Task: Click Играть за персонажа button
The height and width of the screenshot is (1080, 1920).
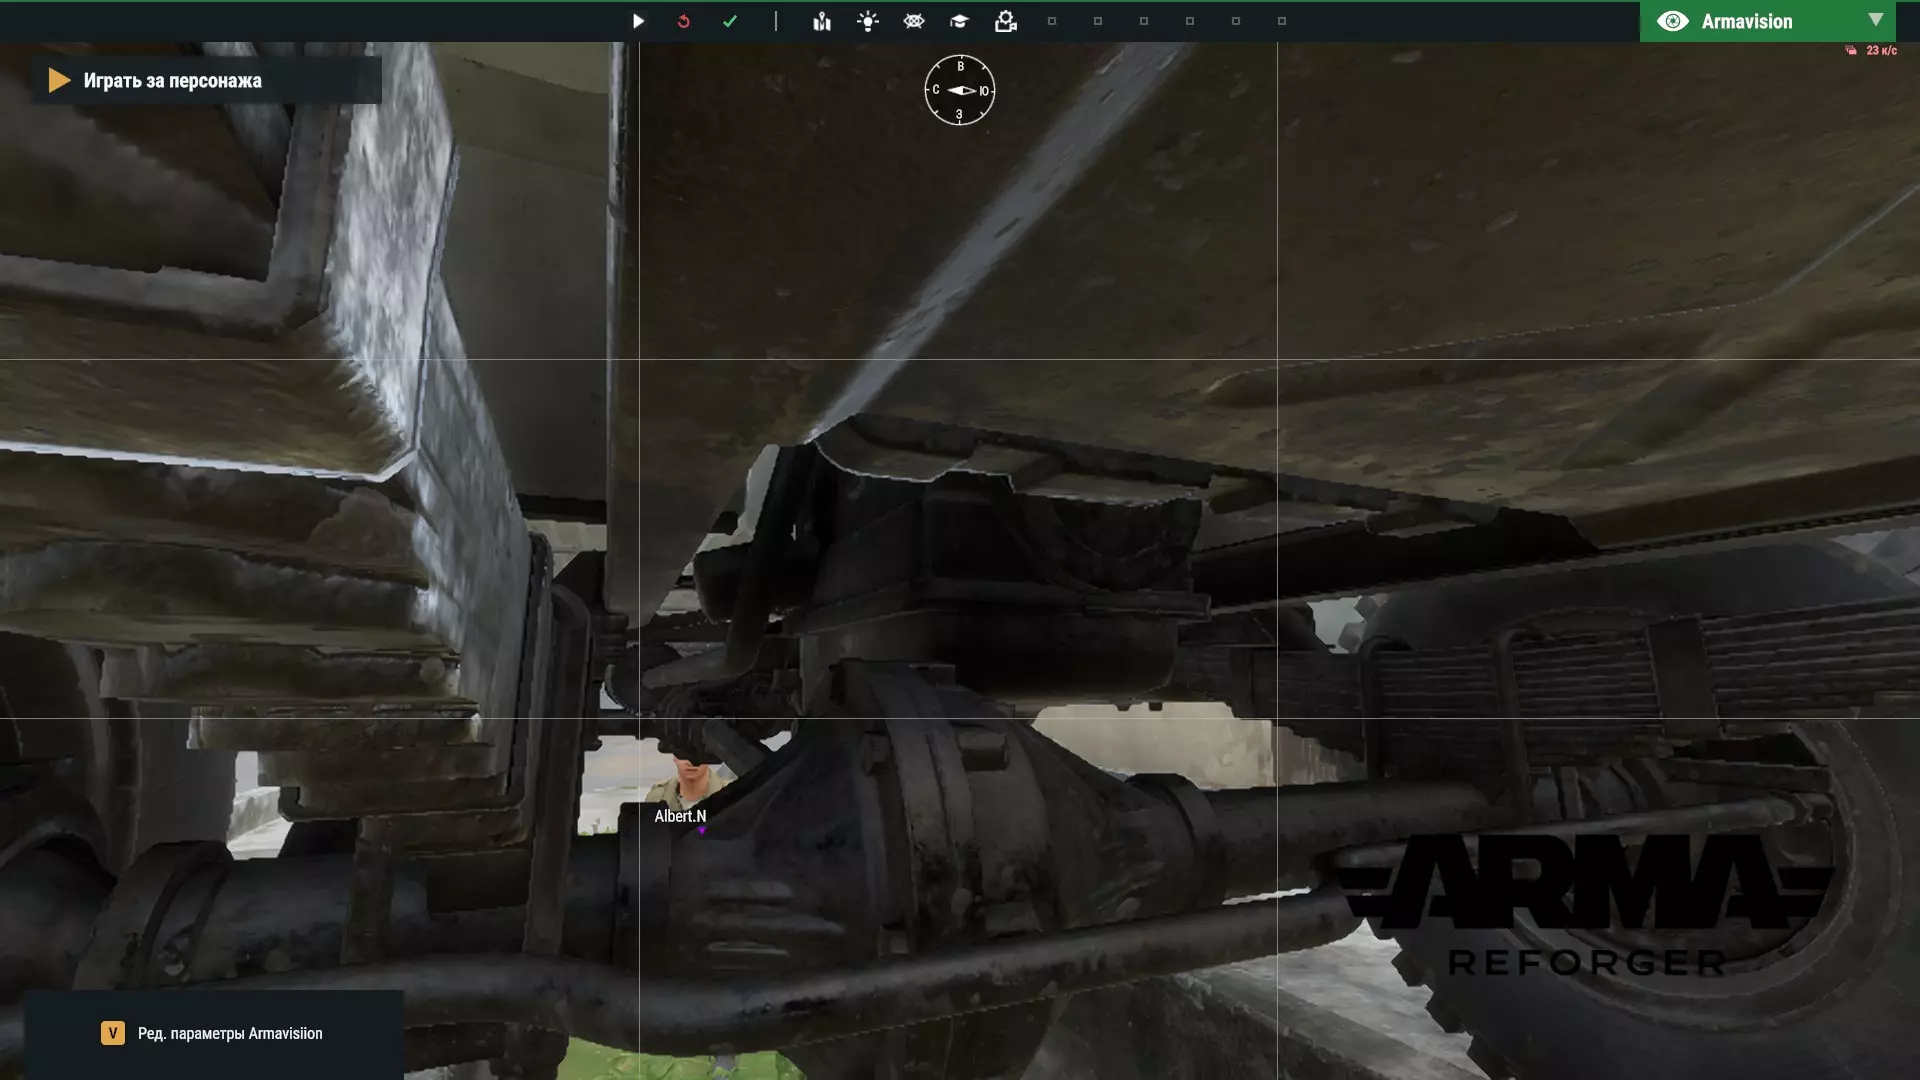Action: point(172,81)
